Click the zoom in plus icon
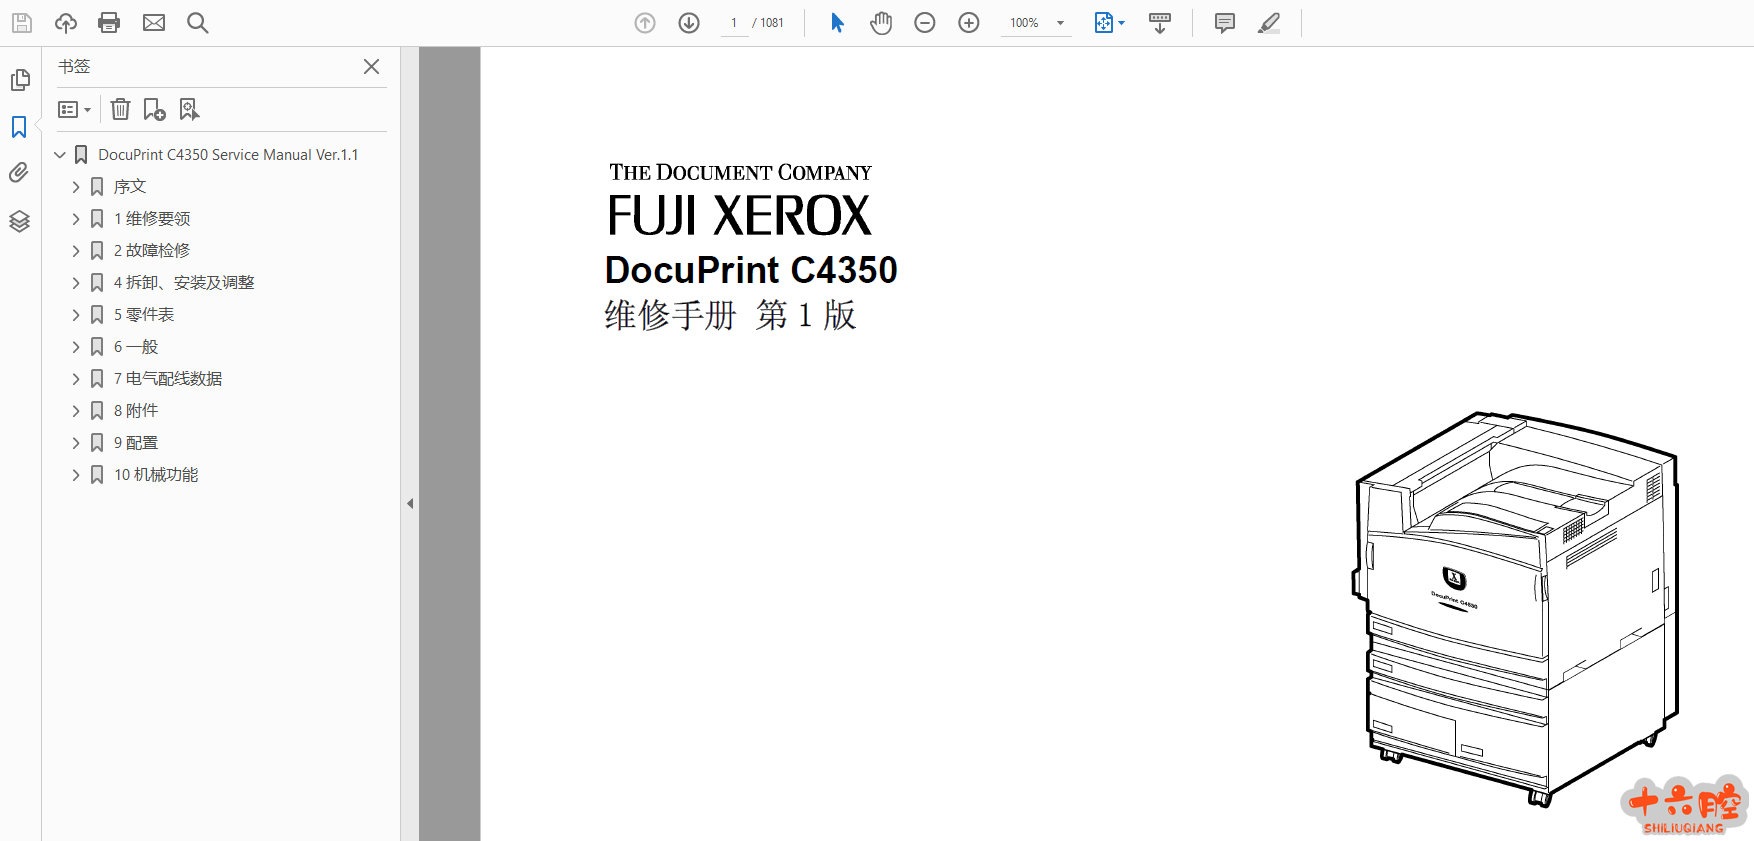This screenshot has width=1754, height=841. (x=969, y=23)
